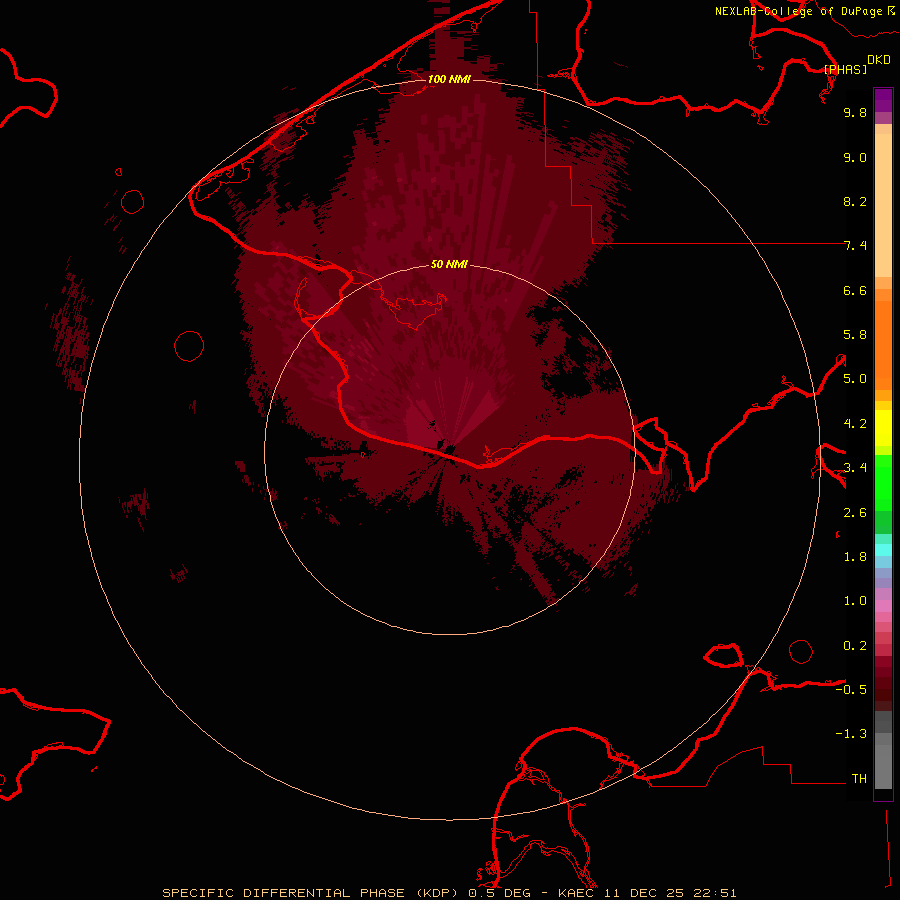This screenshot has height=900, width=900.
Task: Click the "[PHAS]" units label
Action: pyautogui.click(x=845, y=69)
